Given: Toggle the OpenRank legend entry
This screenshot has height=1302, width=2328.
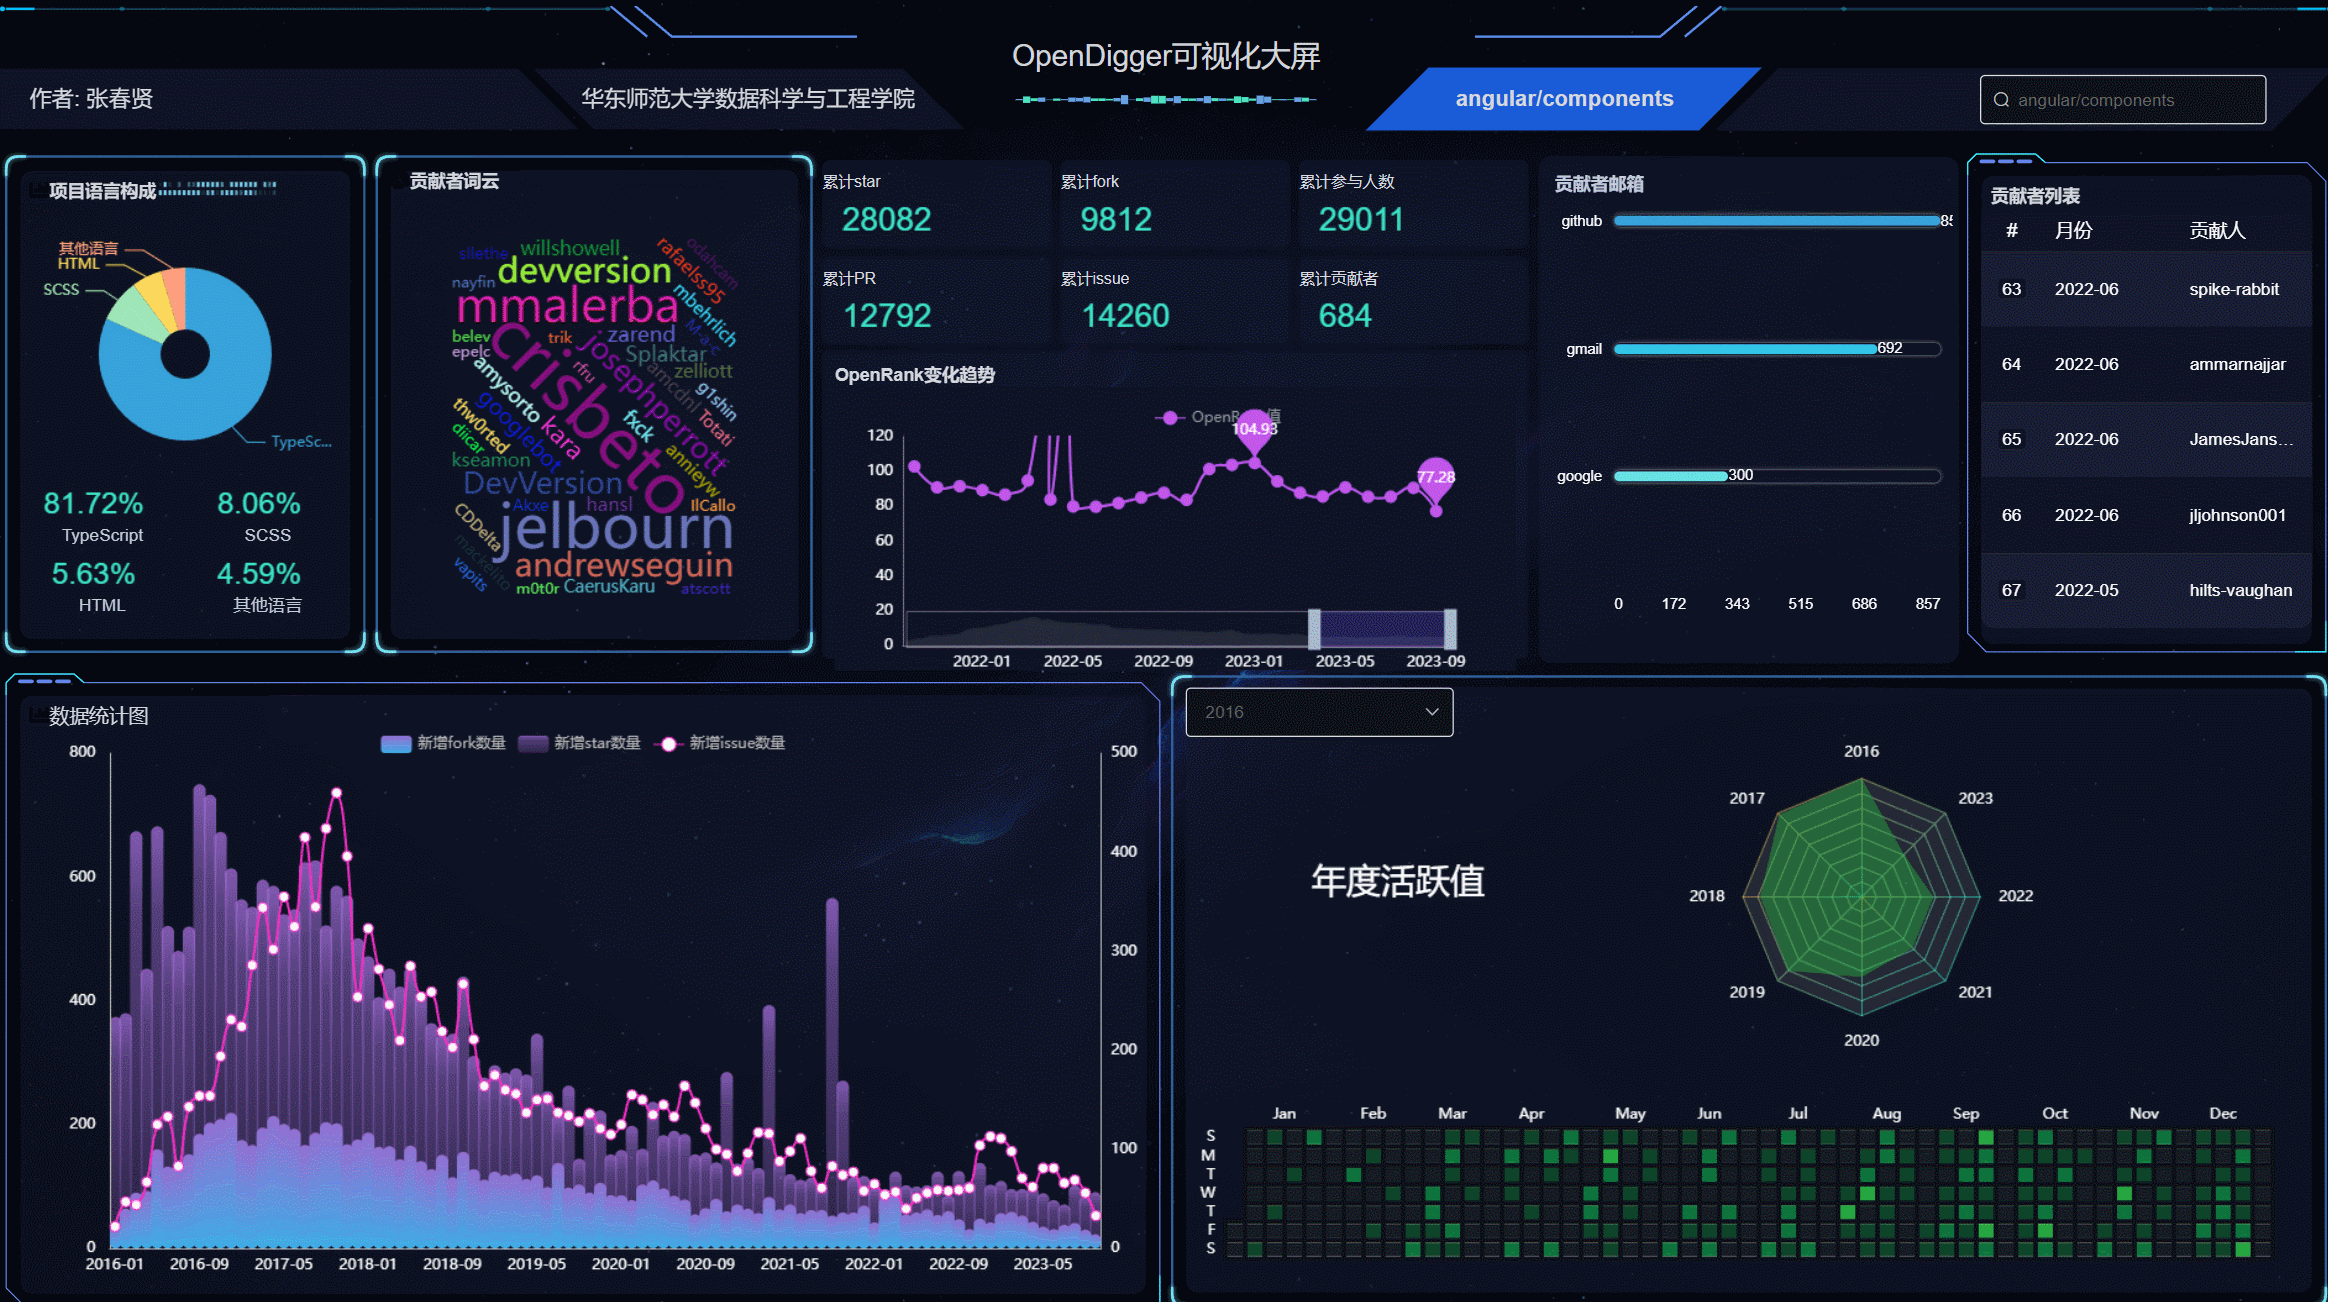Looking at the screenshot, I should click(x=1217, y=417).
